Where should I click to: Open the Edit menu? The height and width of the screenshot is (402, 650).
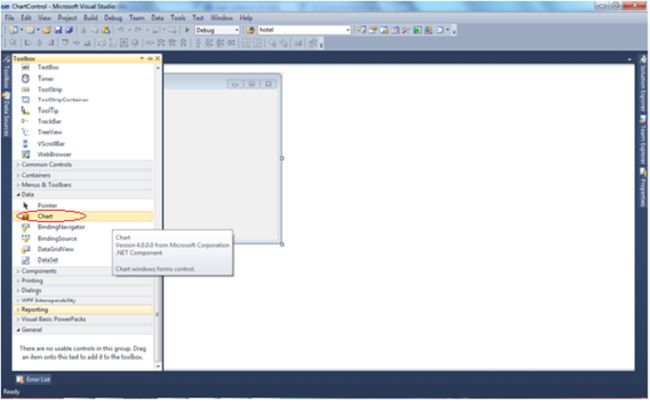(x=26, y=18)
